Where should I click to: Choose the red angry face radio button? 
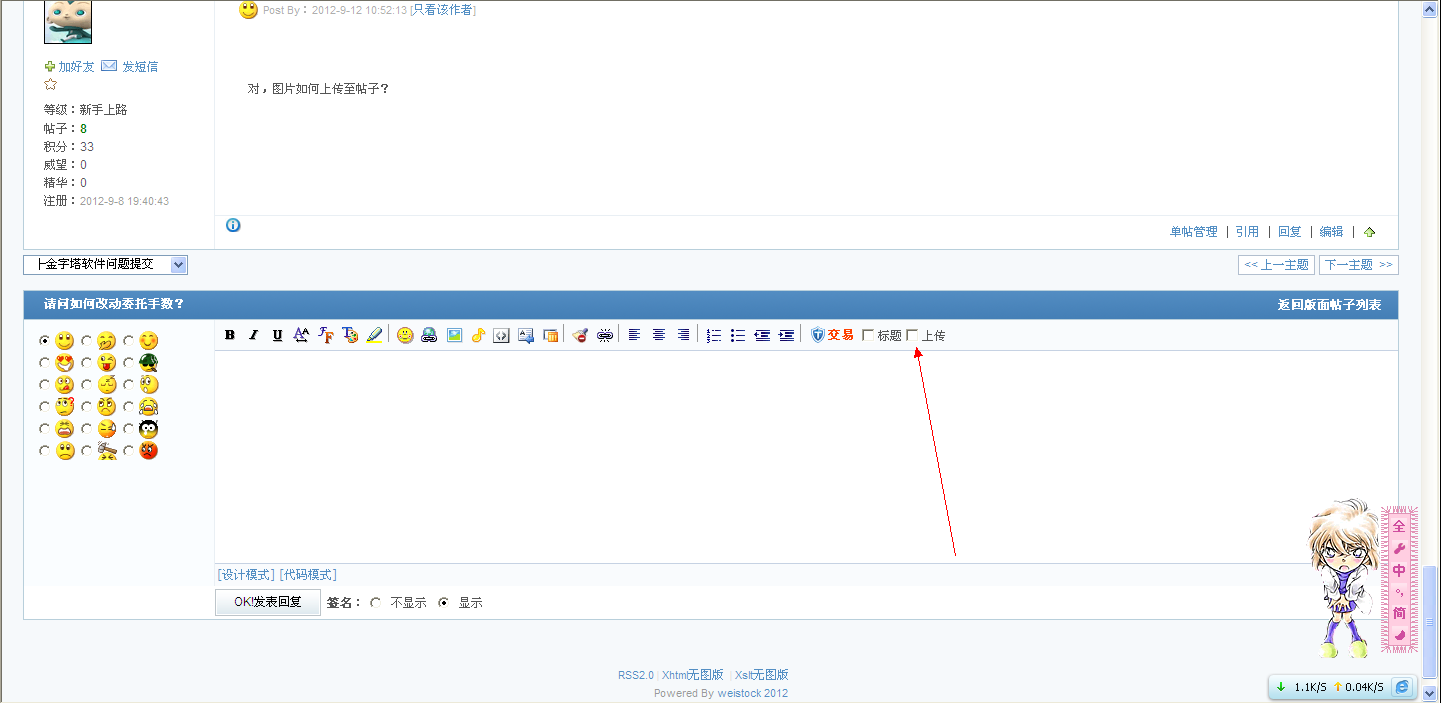click(x=129, y=451)
